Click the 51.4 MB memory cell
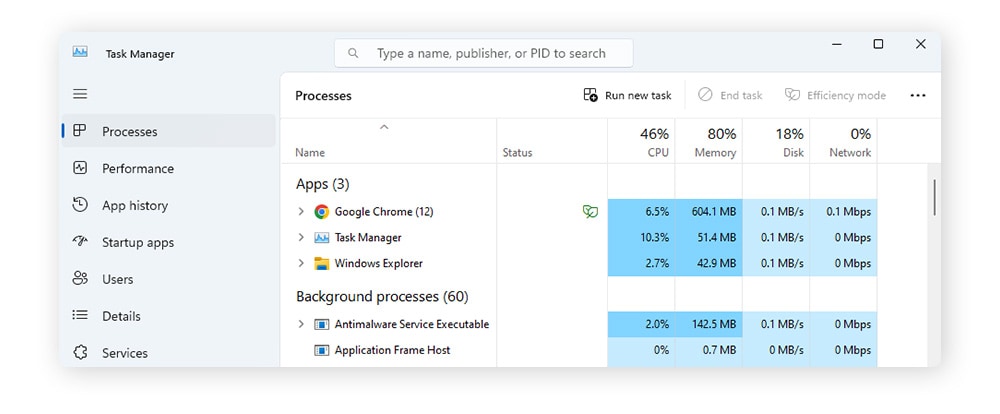This screenshot has height=414, width=1000. [x=709, y=237]
